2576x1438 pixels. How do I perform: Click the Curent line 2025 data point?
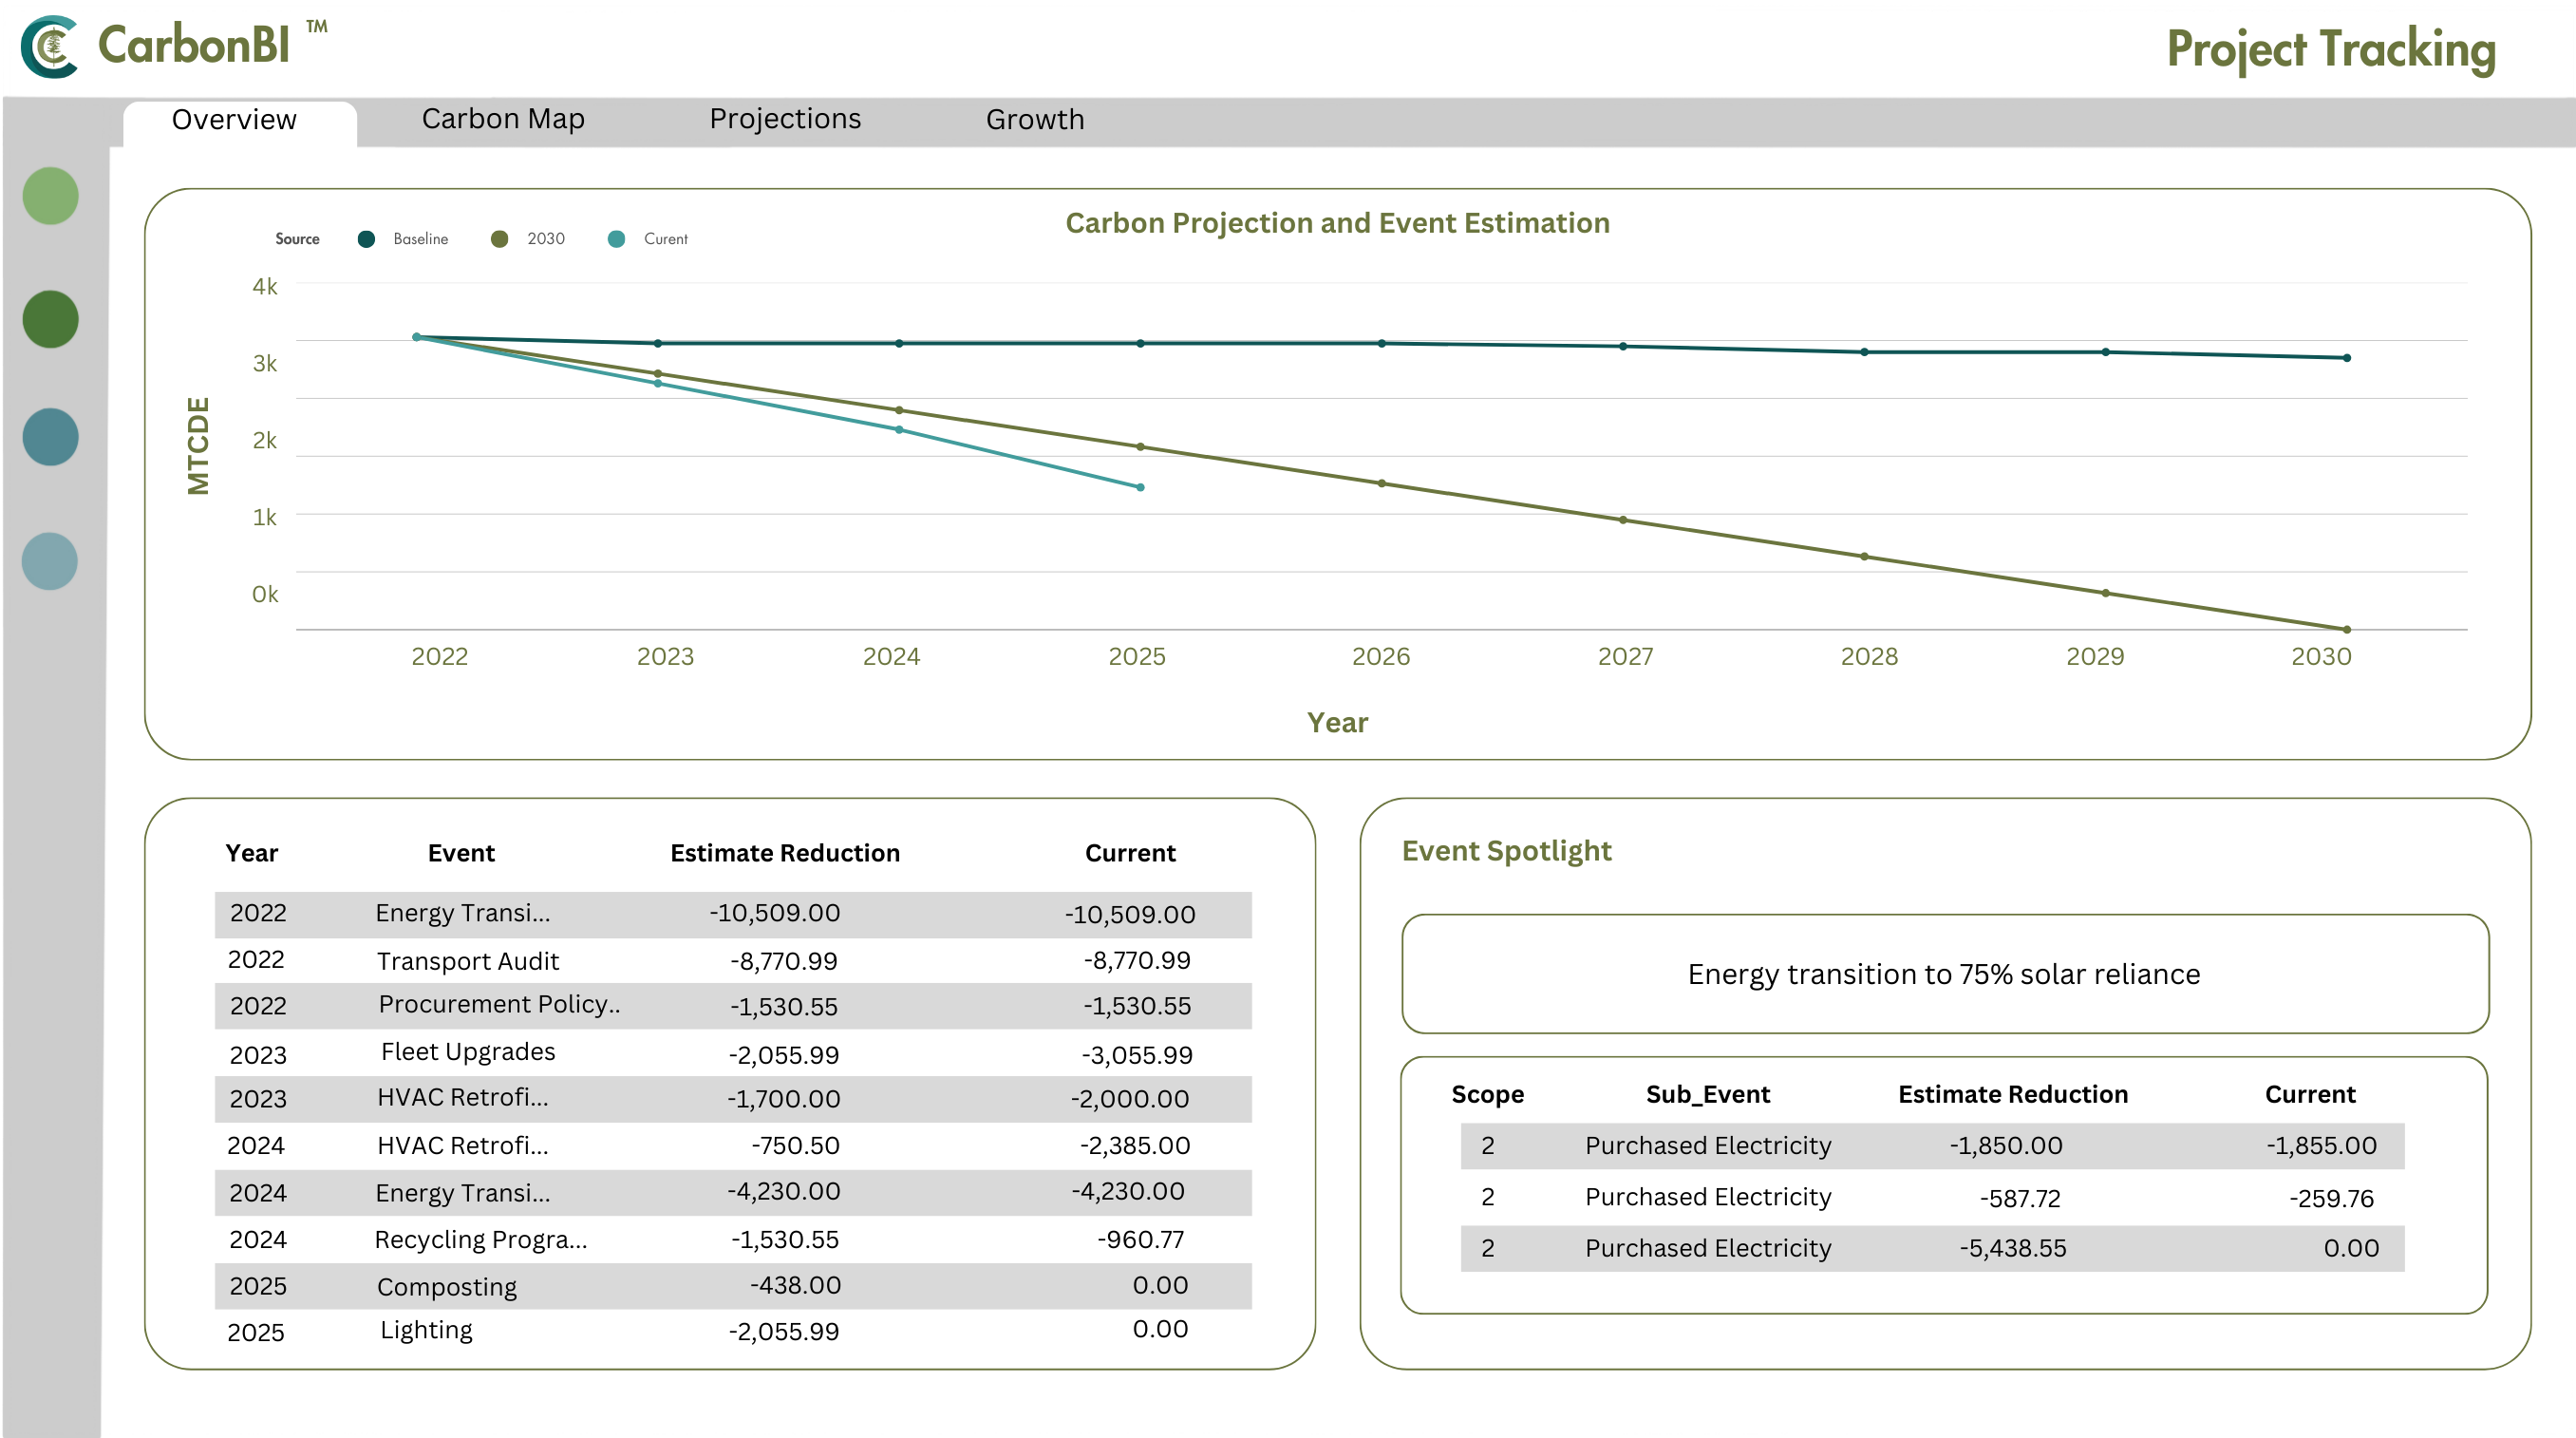1140,487
